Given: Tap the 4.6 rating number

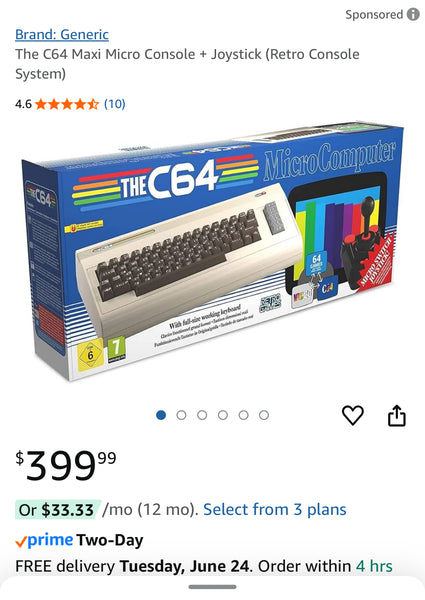Looking at the screenshot, I should tap(23, 104).
